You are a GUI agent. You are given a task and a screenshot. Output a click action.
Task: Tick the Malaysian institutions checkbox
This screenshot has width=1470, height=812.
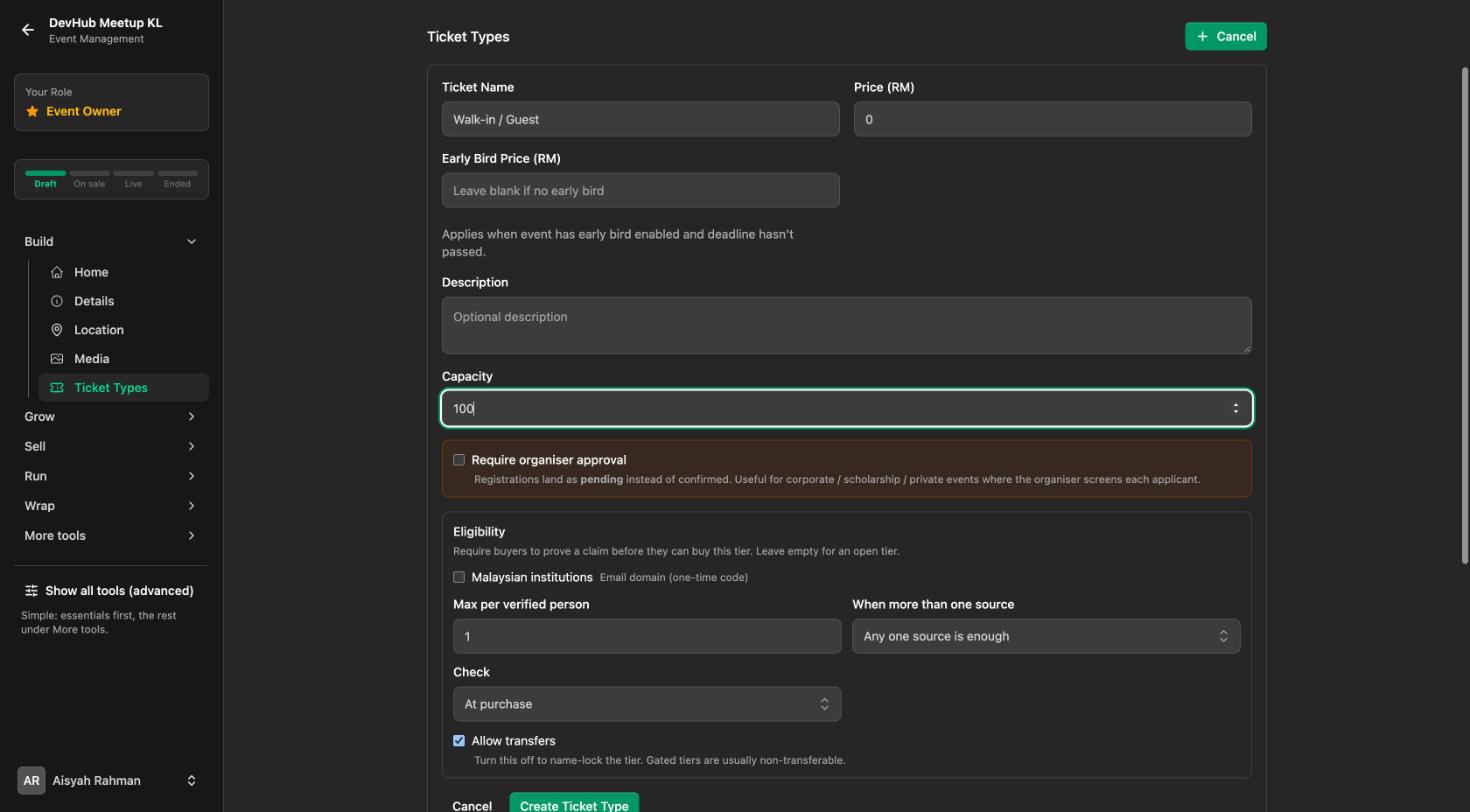click(459, 577)
